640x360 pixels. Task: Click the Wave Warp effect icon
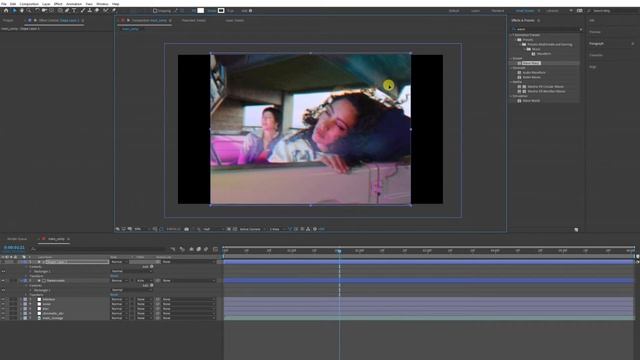519,63
